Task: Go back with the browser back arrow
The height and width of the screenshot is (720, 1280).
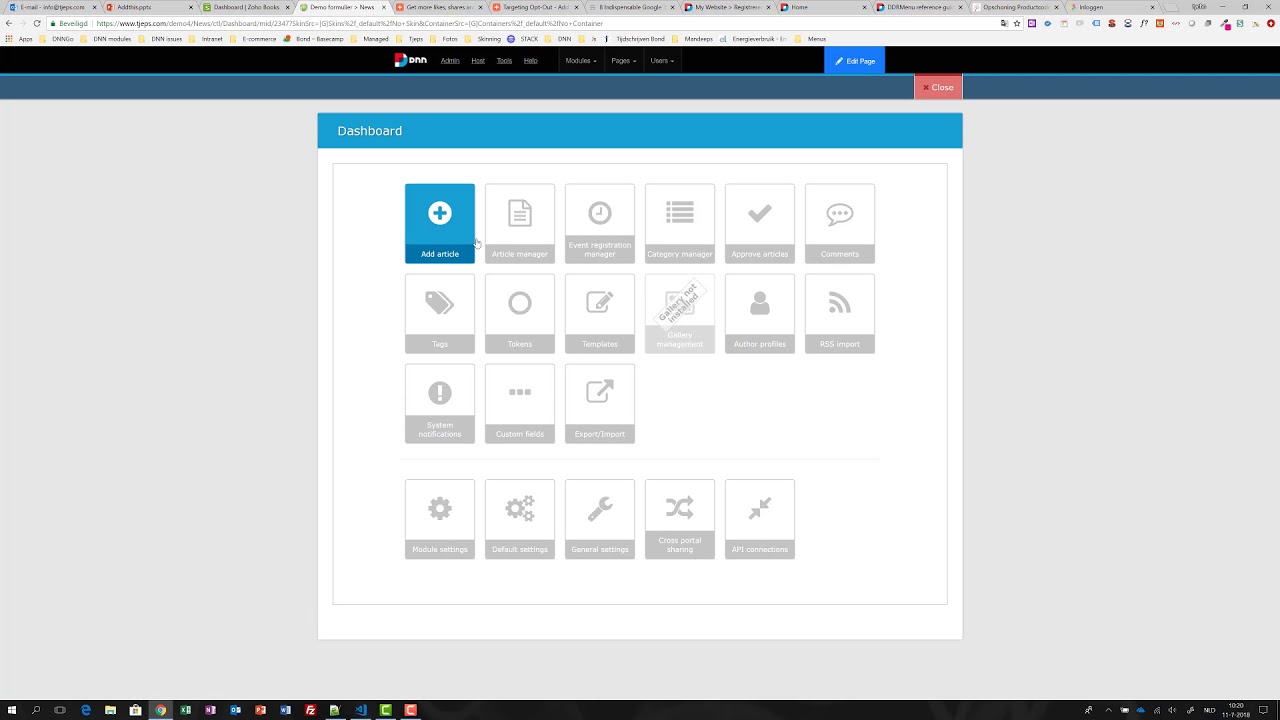Action: click(x=9, y=23)
